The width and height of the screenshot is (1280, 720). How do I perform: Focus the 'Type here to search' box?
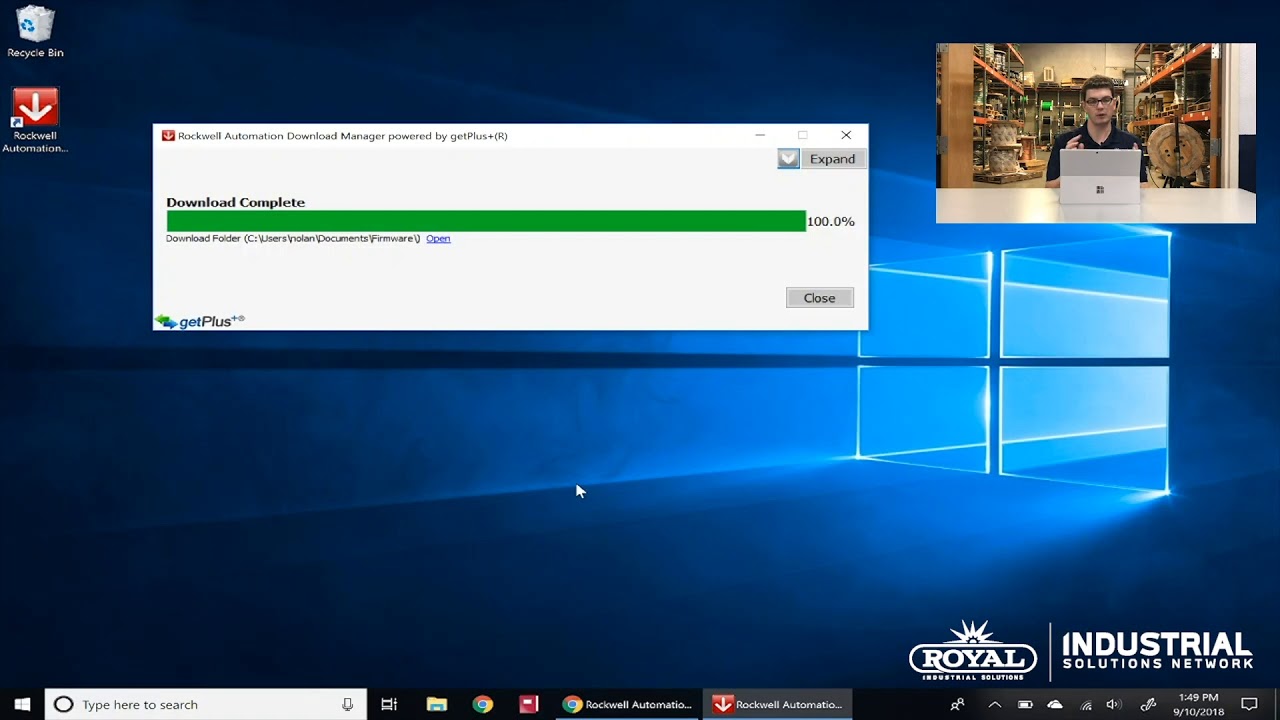coord(206,704)
